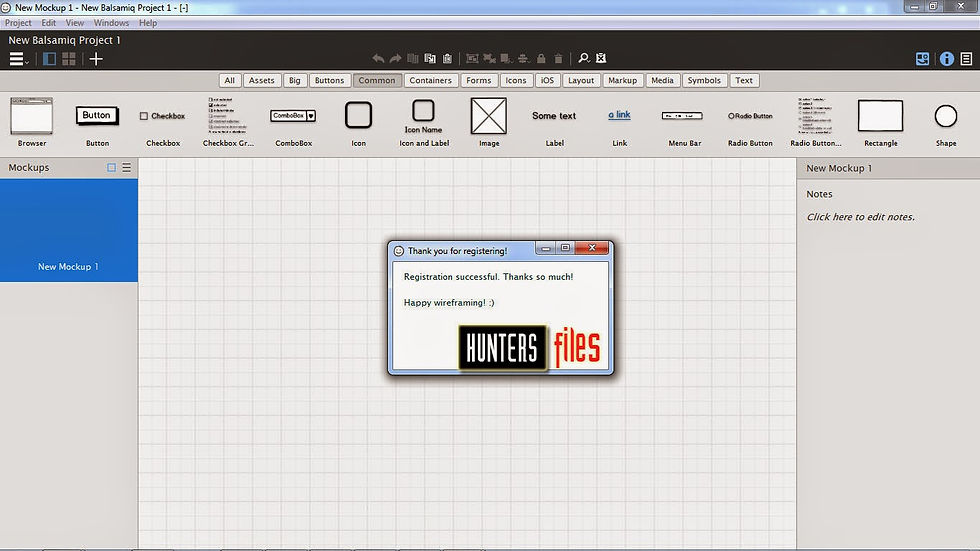980x551 pixels.
Task: Open the hamburger main menu icon
Action: (x=19, y=59)
